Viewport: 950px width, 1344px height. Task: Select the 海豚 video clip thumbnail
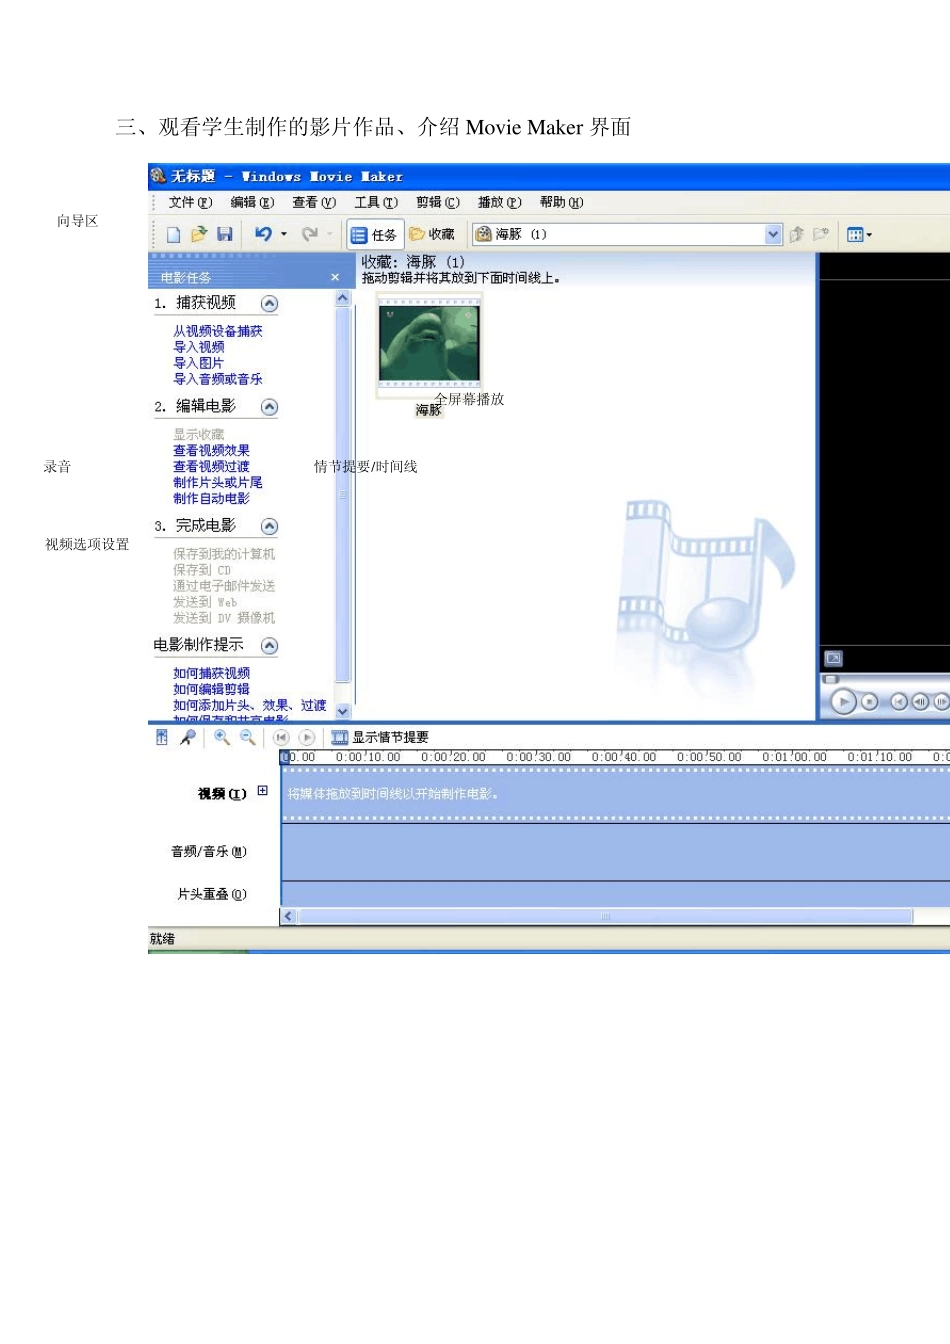(430, 343)
